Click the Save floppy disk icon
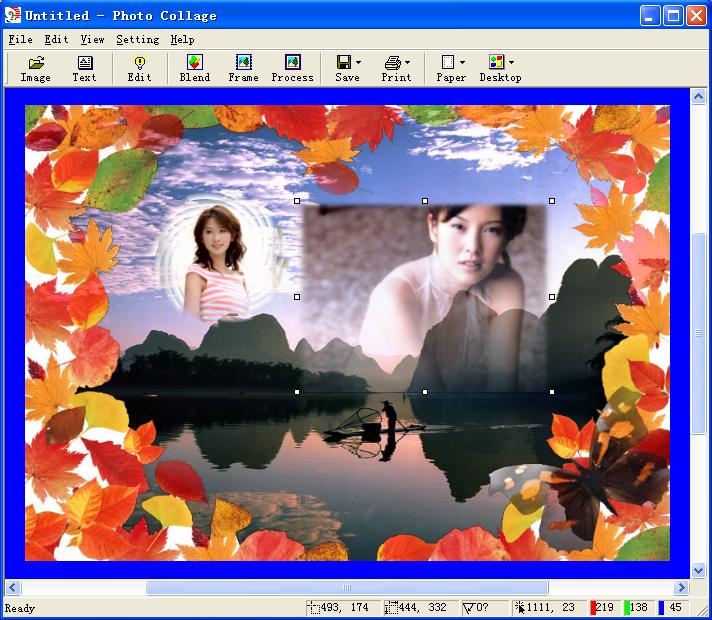The height and width of the screenshot is (620, 712). [344, 62]
